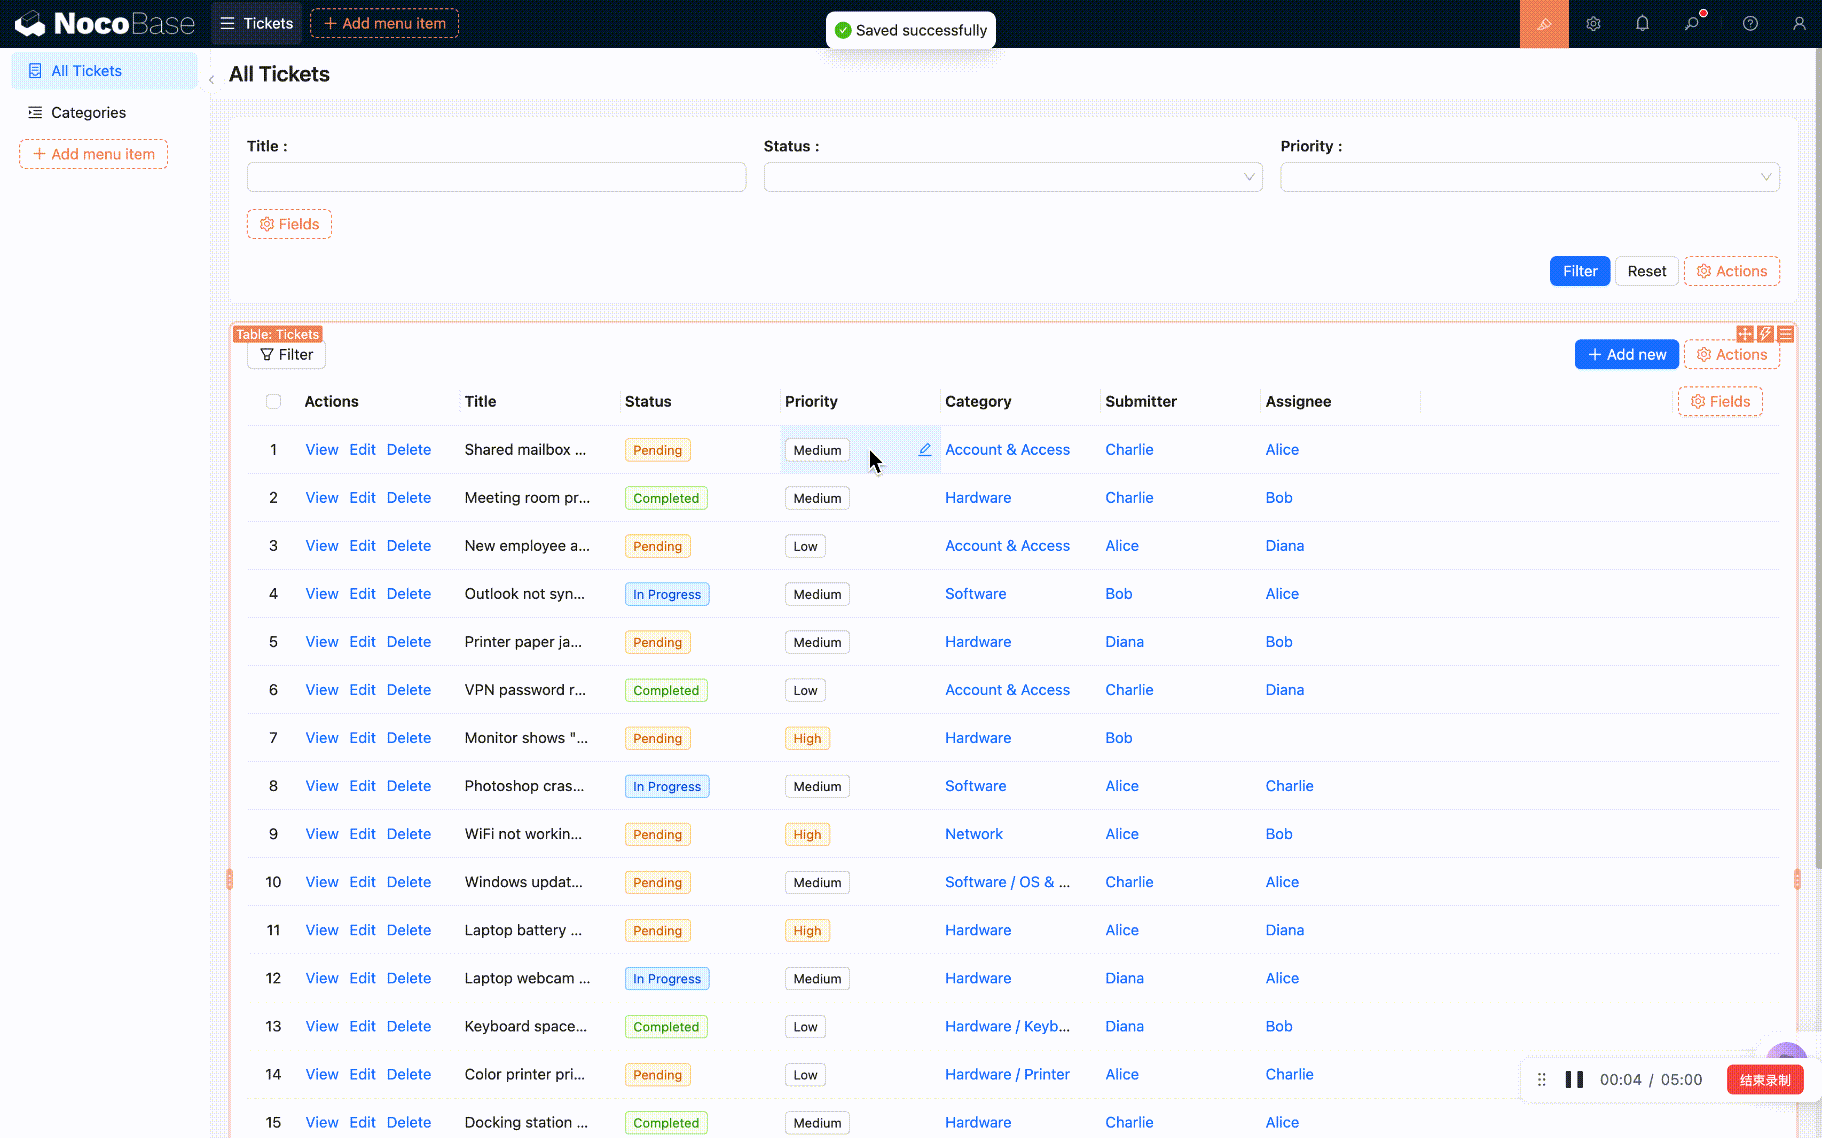1822x1138 pixels.
Task: Open the Account & Access link in row 1
Action: (1007, 450)
